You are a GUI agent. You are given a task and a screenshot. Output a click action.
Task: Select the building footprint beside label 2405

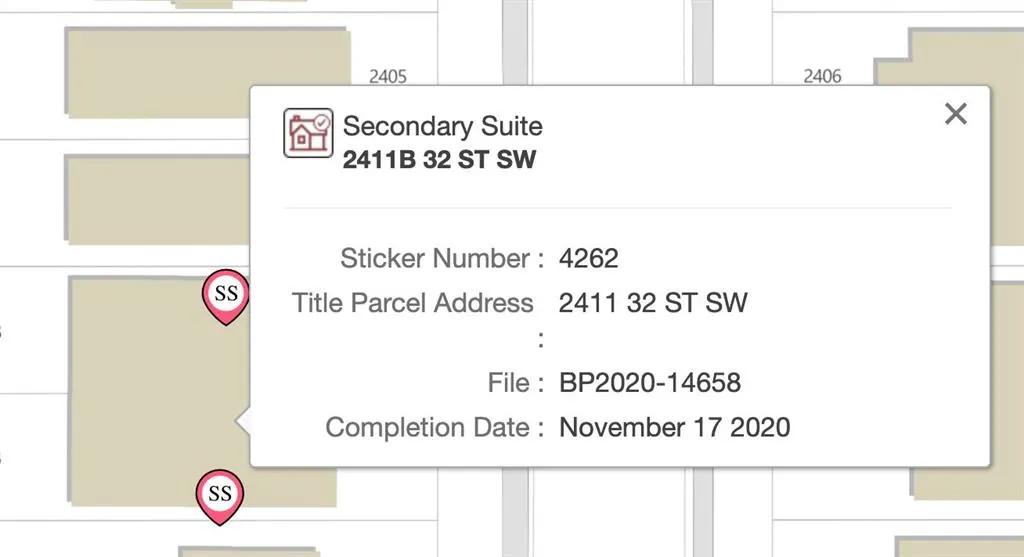tap(208, 72)
